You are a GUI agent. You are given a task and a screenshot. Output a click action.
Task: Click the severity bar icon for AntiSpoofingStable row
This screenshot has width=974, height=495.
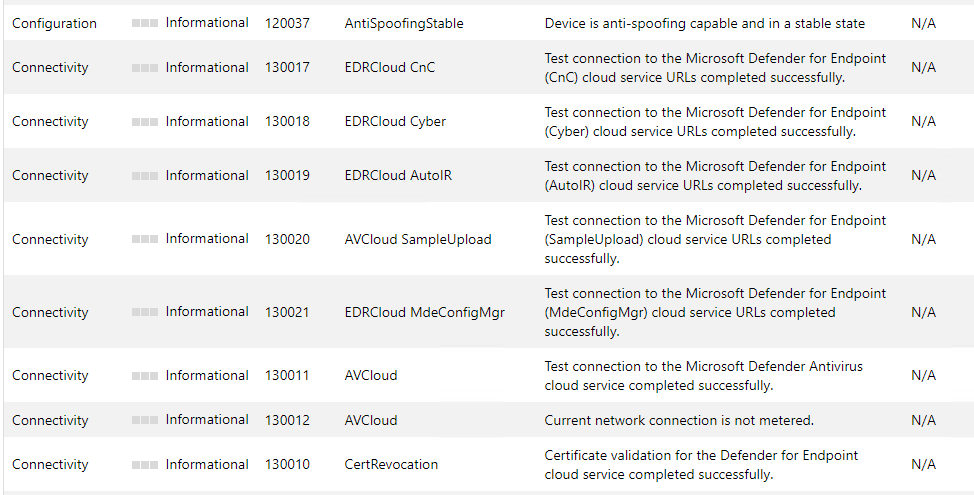pos(145,23)
